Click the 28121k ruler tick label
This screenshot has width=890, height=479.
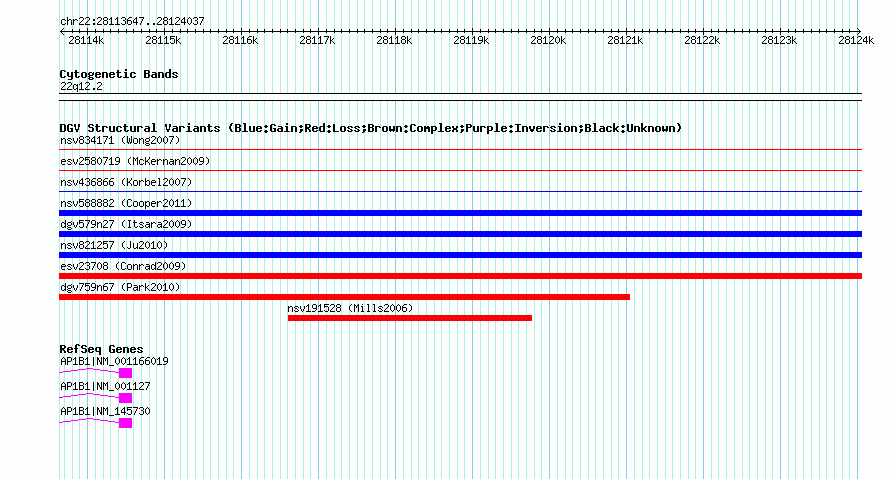[625, 40]
